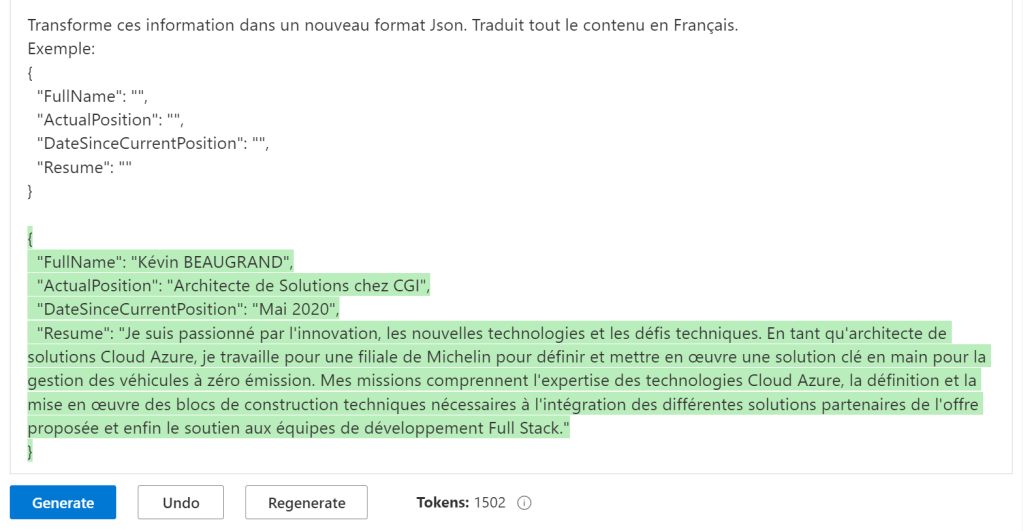
Task: Click the empty "DateSinceCurrentPosition" example line
Action: [152, 143]
